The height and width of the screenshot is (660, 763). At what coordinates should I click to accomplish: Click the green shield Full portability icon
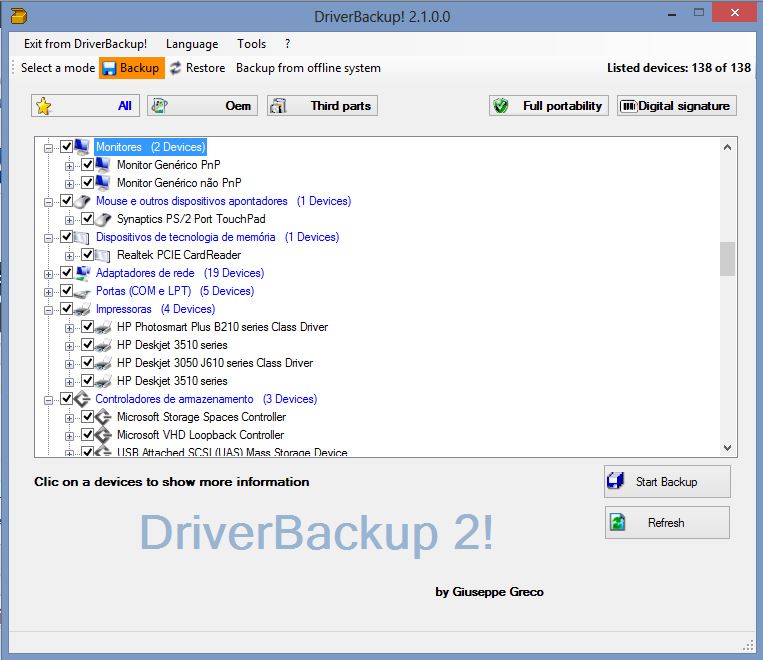coord(500,106)
